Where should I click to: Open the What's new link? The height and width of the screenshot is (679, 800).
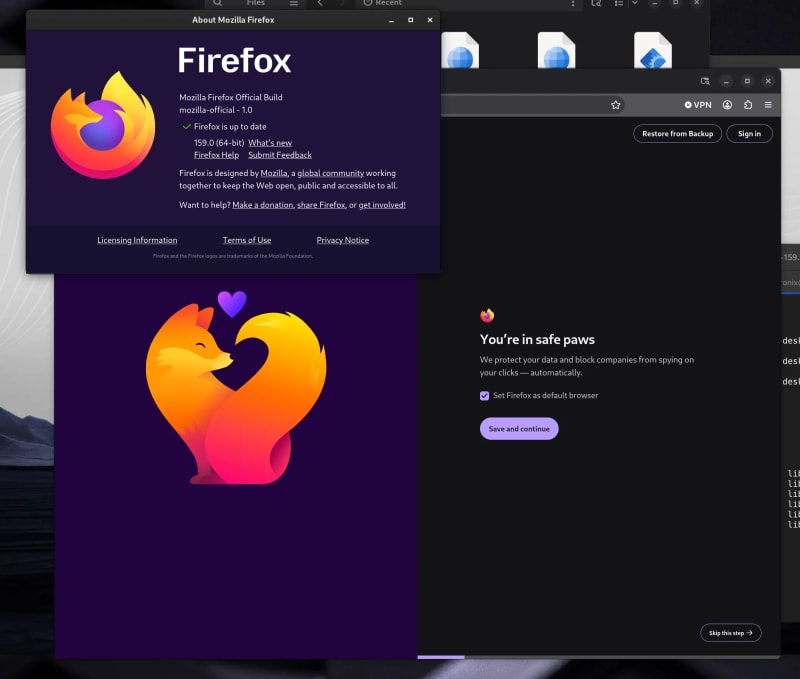coord(270,143)
